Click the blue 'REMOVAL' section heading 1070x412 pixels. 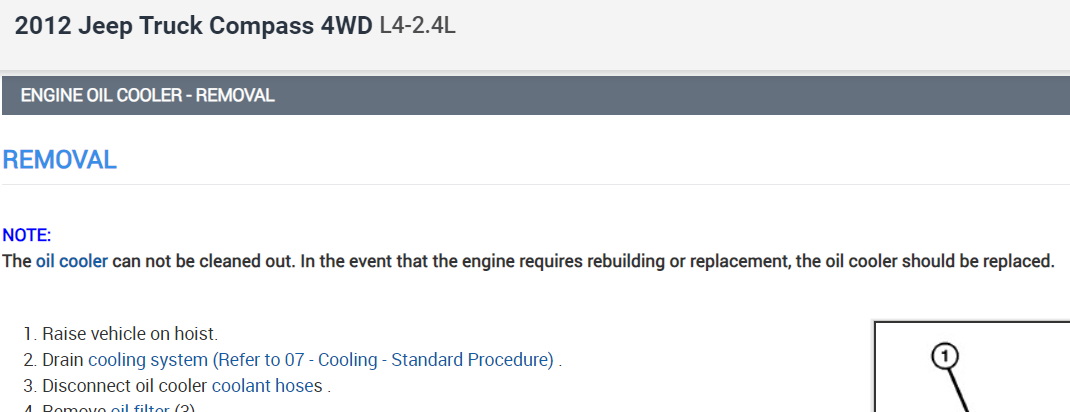pyautogui.click(x=60, y=160)
